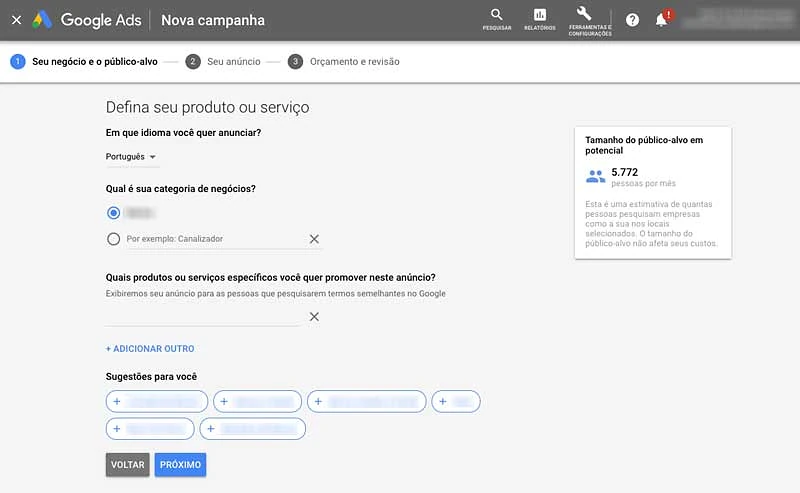Screen dimensions: 800x493
Task: Open the Português language dropdown
Action: [131, 157]
